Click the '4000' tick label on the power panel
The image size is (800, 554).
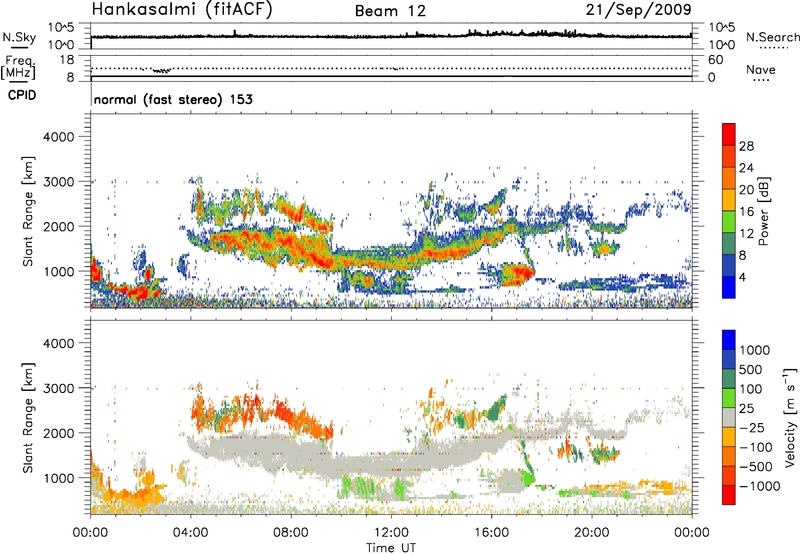click(58, 137)
